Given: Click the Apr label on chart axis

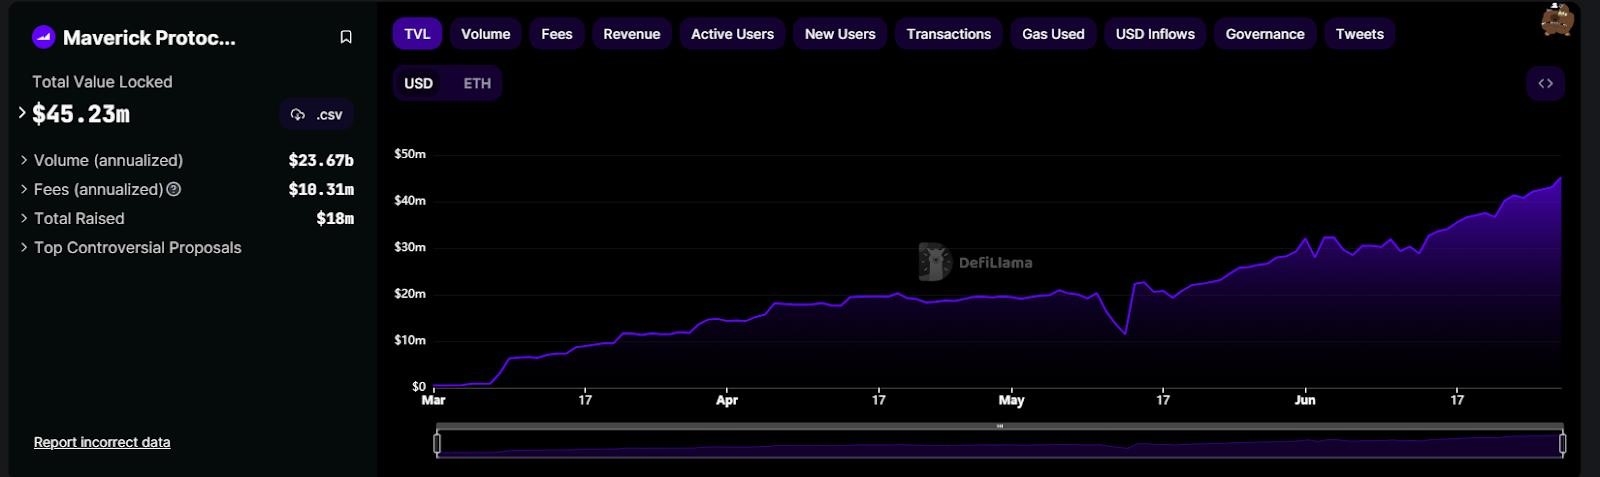Looking at the screenshot, I should point(727,400).
